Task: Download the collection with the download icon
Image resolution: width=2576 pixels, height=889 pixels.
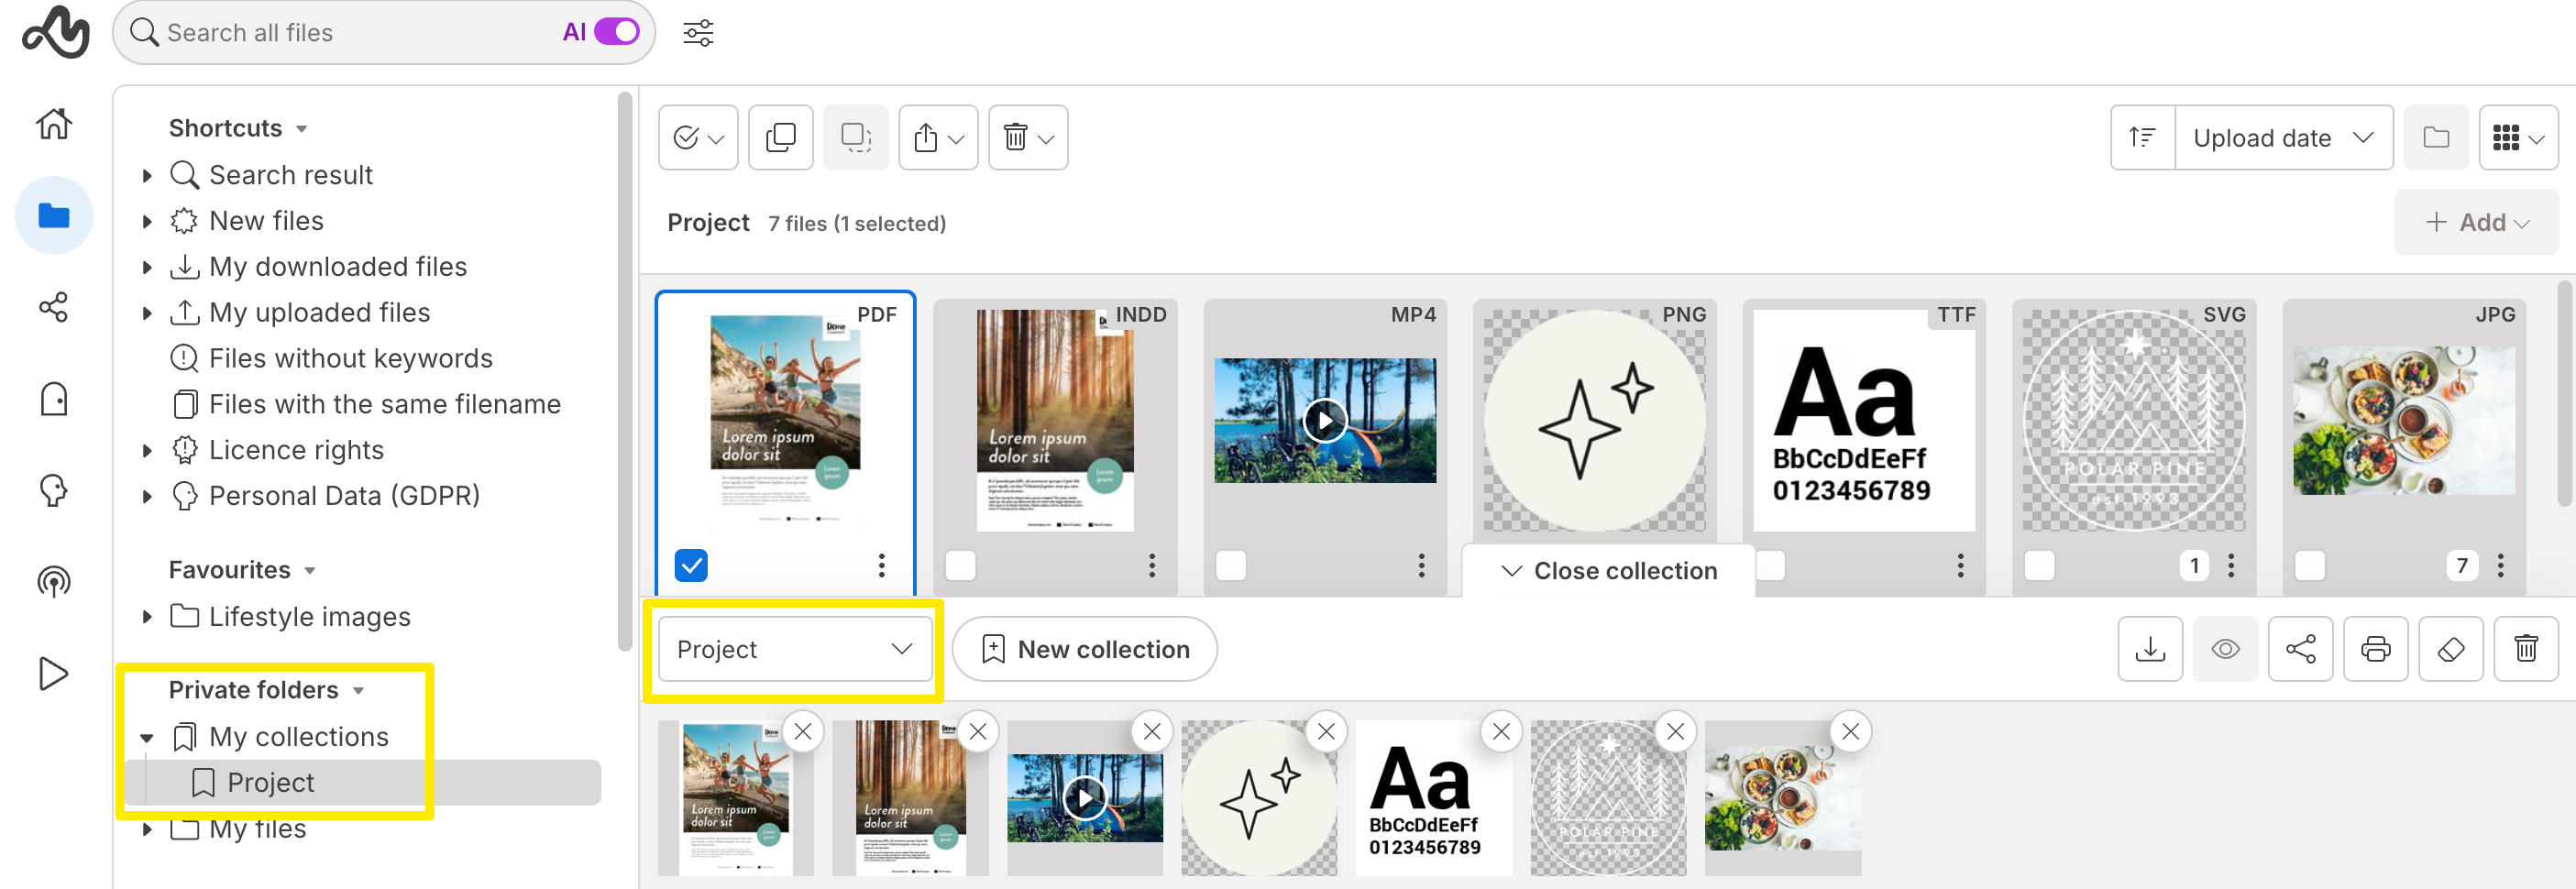Action: click(2149, 649)
